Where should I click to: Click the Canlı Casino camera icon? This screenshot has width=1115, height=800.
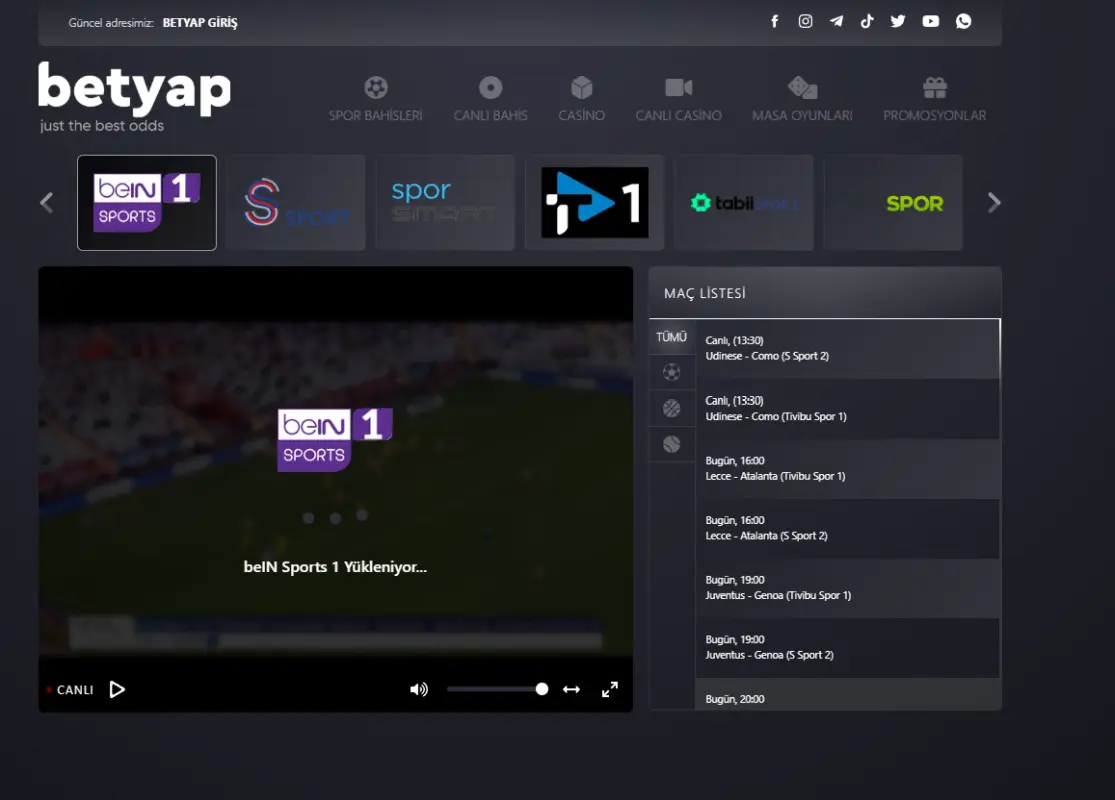(679, 87)
